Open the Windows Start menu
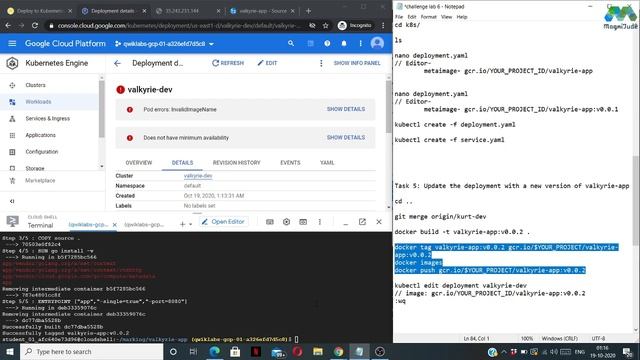The image size is (640, 360). (10, 351)
